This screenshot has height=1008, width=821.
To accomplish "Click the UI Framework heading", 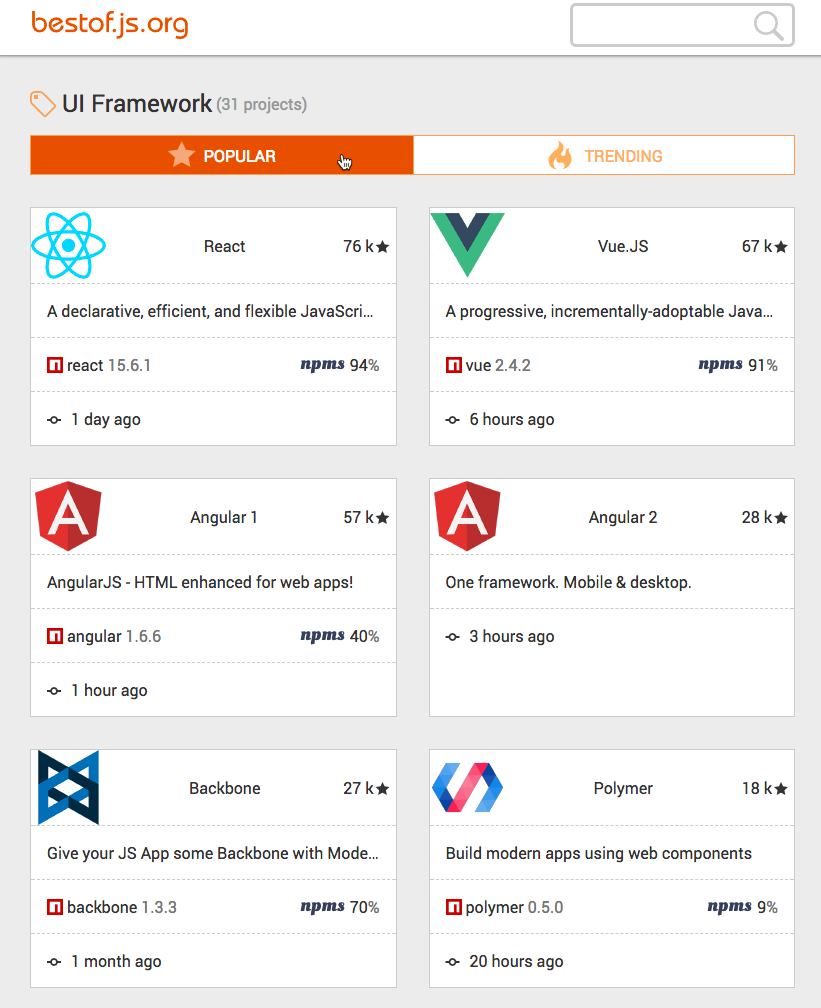I will (137, 104).
